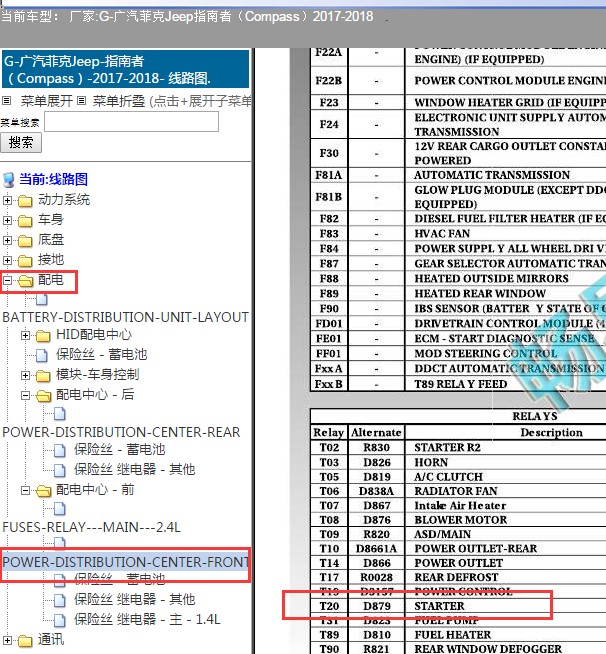
Task: Open 保险丝 继电器 - 其他 under 配电中心 - 后
Action: [x=135, y=470]
